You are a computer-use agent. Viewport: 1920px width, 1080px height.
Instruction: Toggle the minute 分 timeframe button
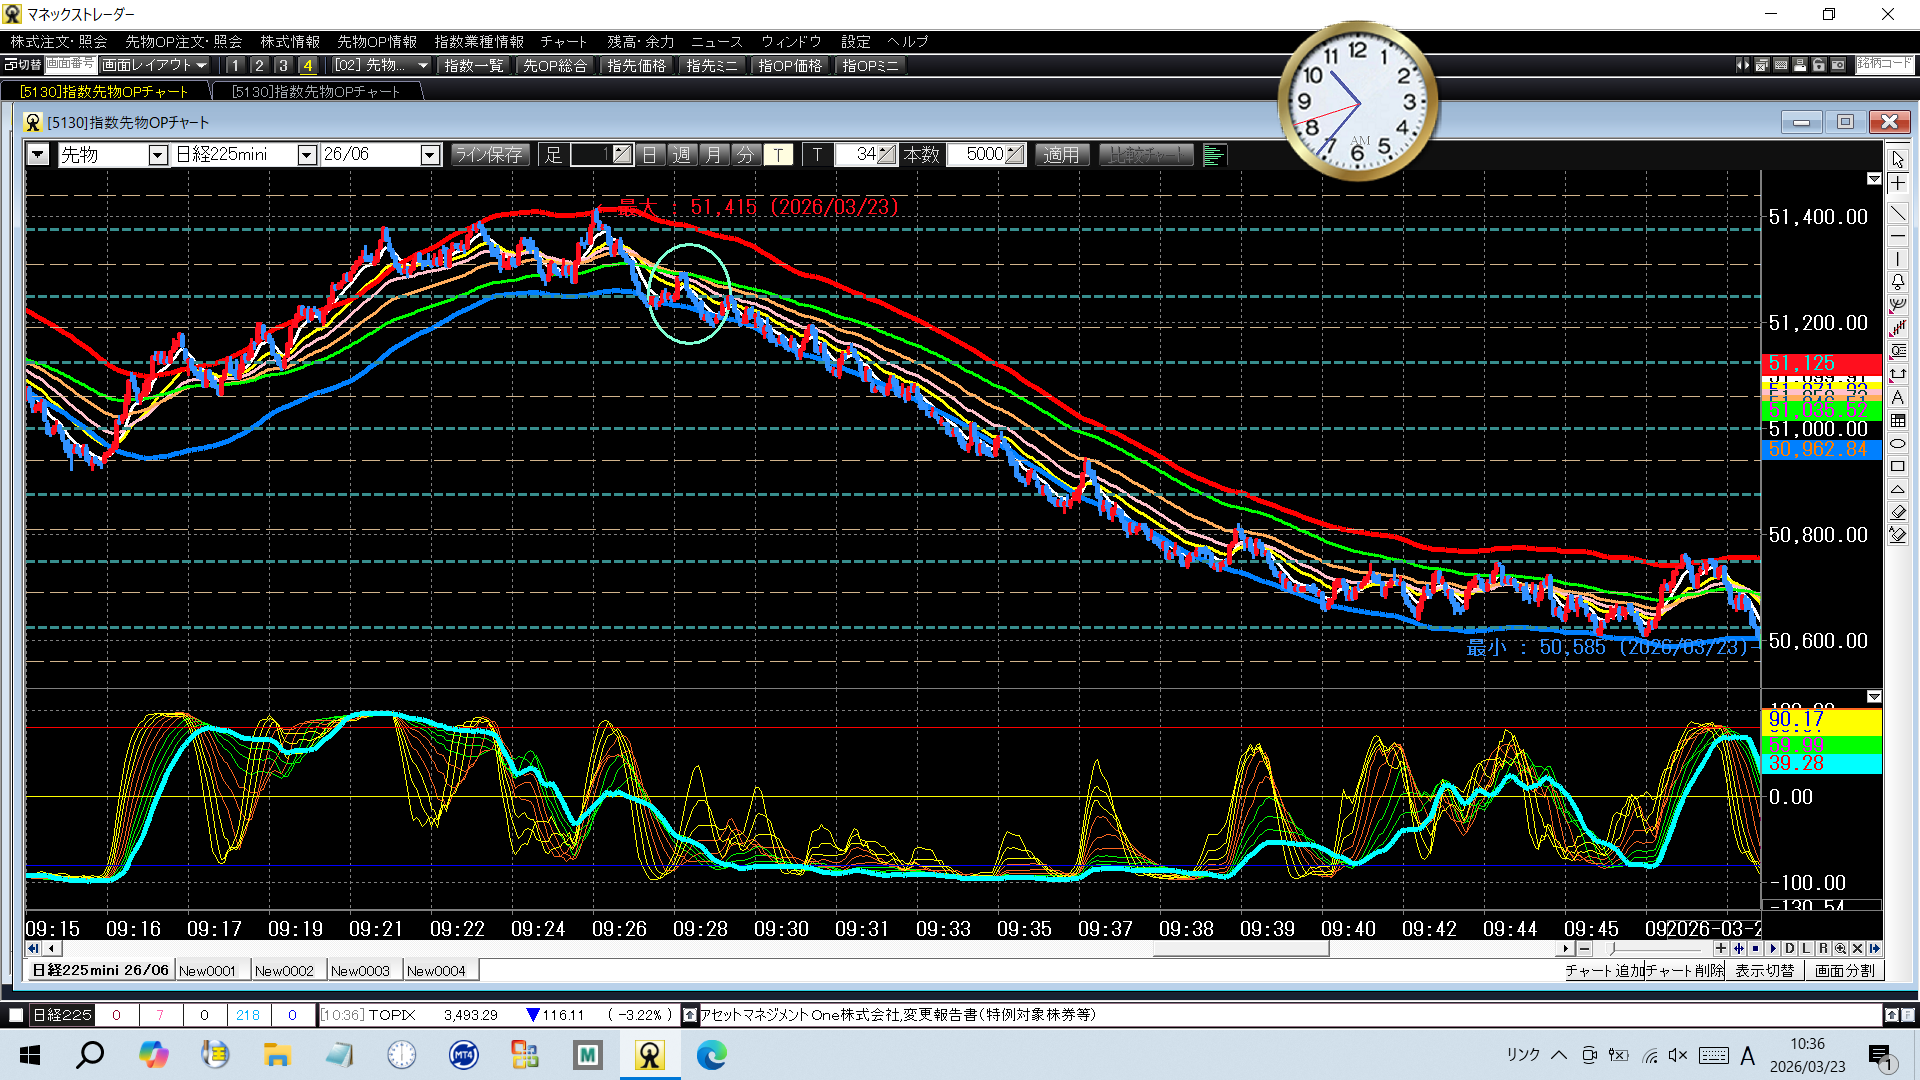click(x=745, y=155)
